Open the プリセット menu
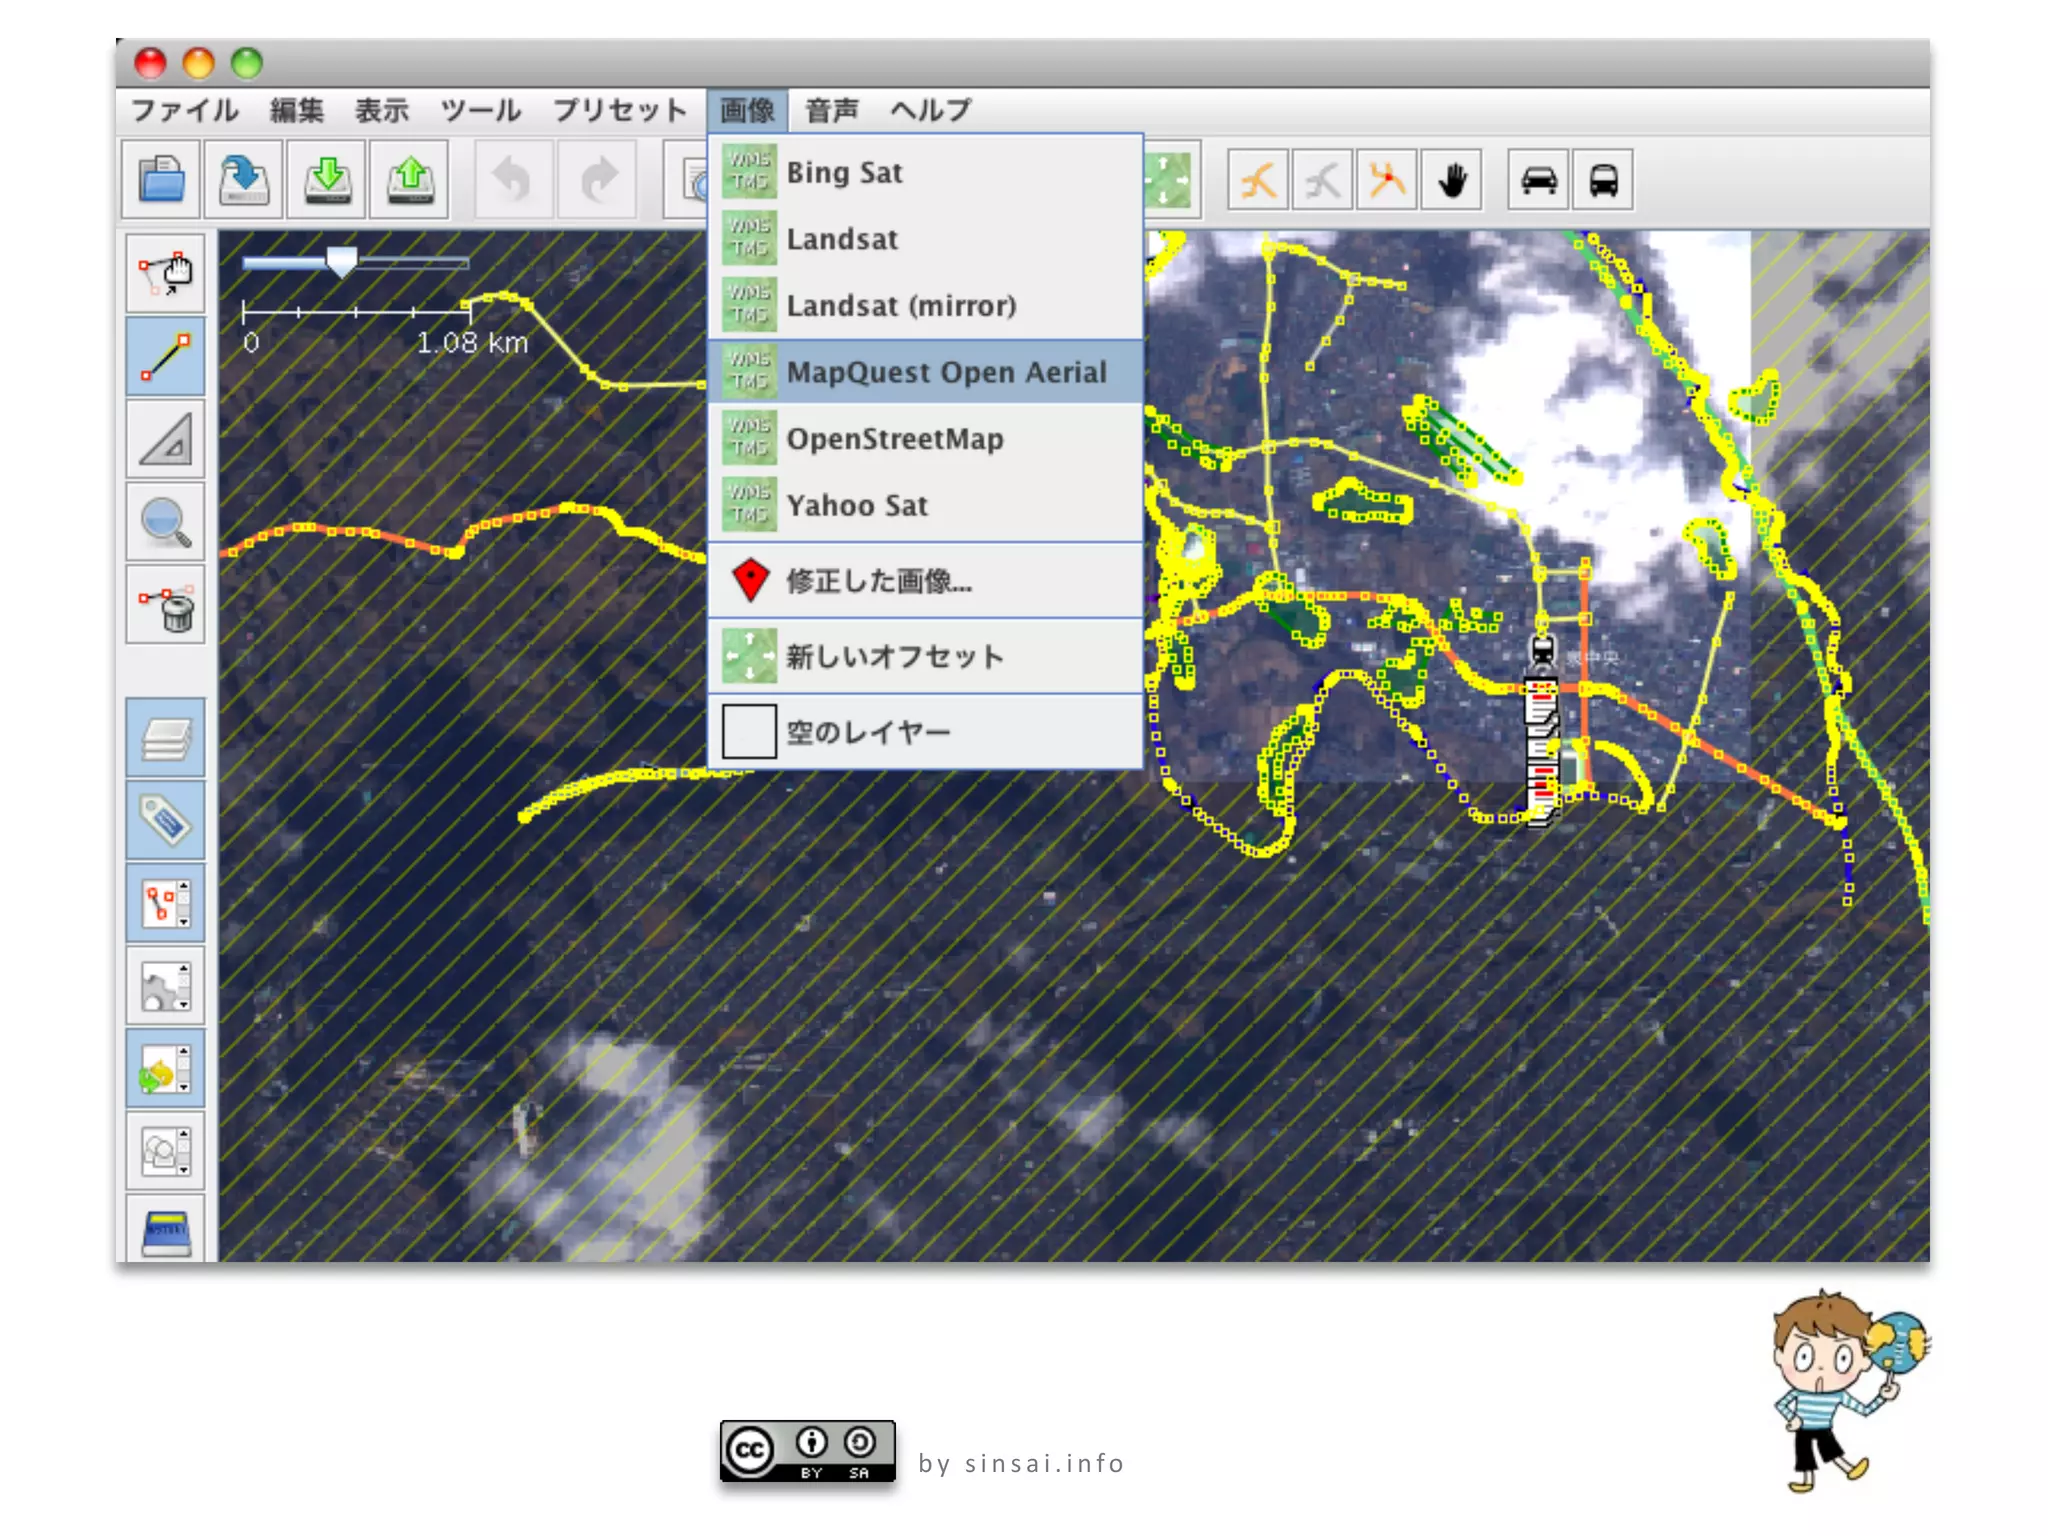Screen dimensions: 2048x1536 point(619,110)
